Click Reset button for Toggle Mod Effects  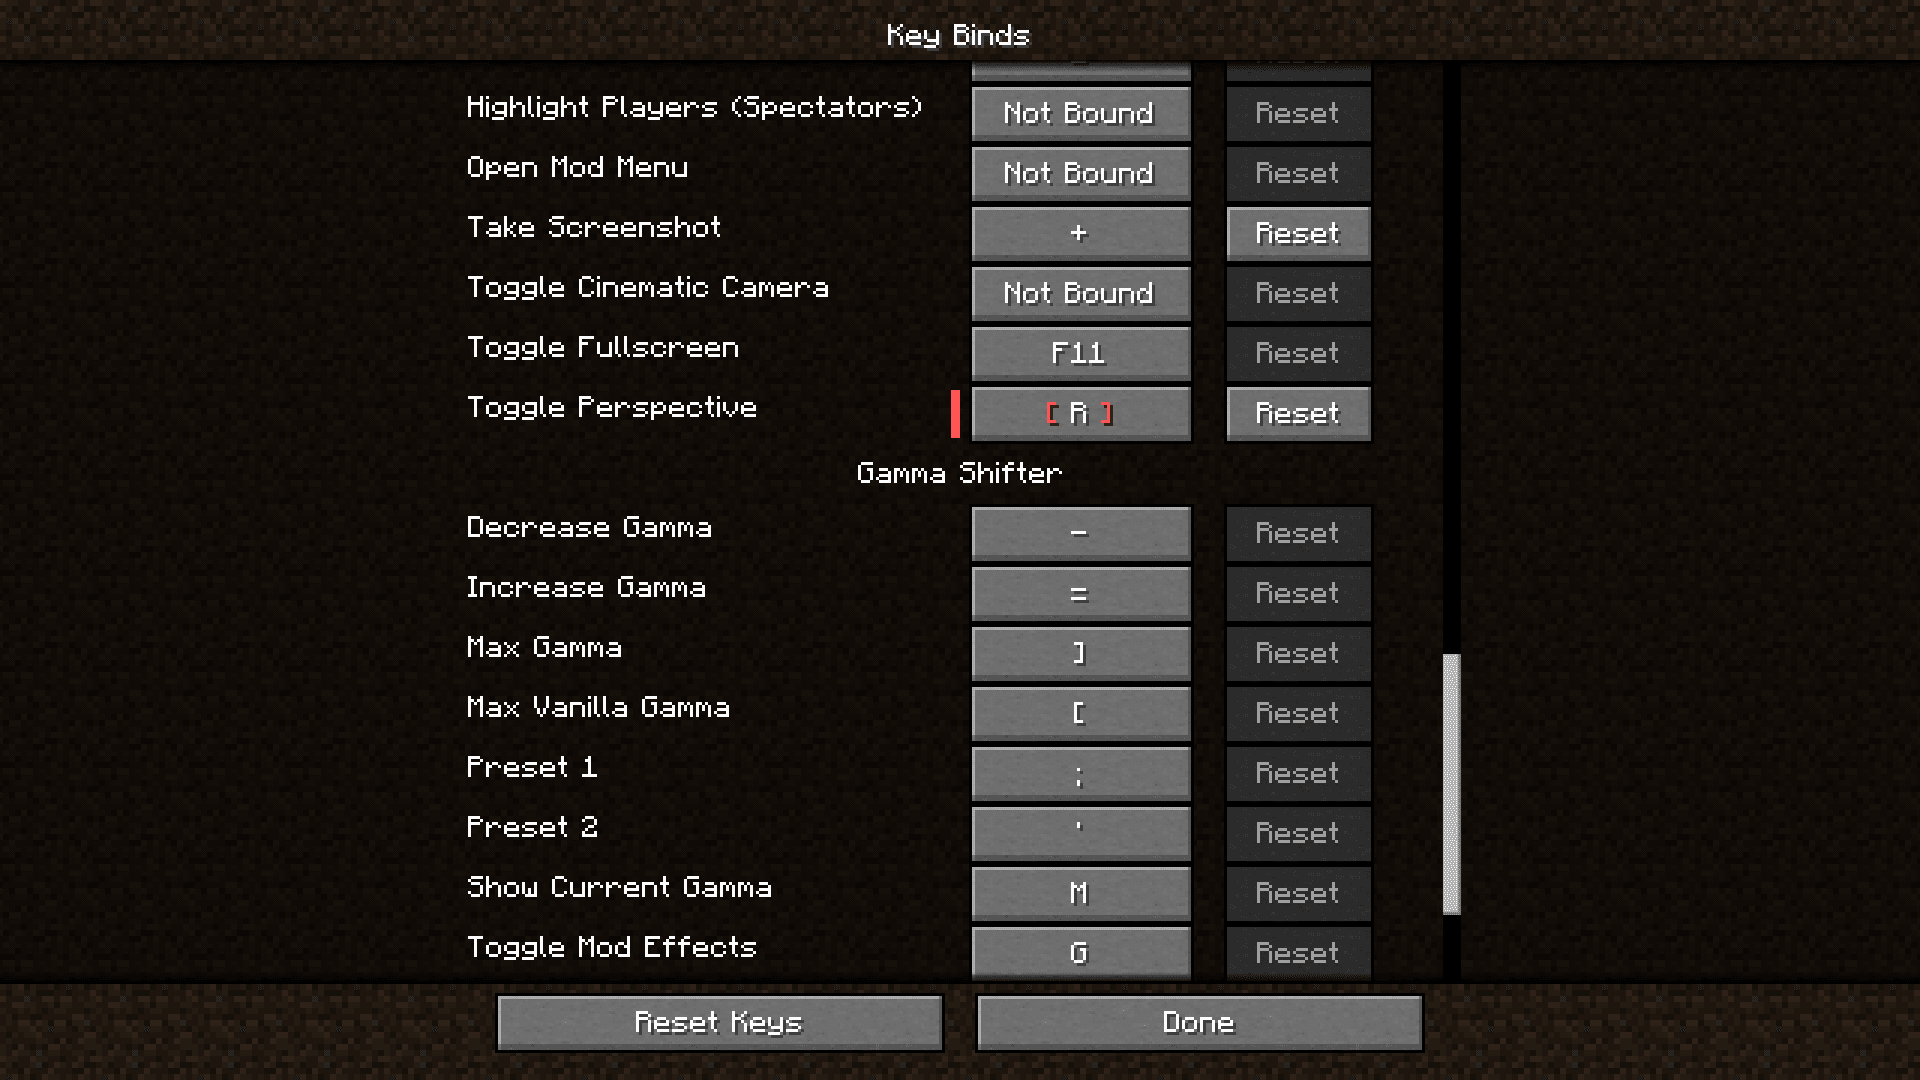coord(1296,952)
